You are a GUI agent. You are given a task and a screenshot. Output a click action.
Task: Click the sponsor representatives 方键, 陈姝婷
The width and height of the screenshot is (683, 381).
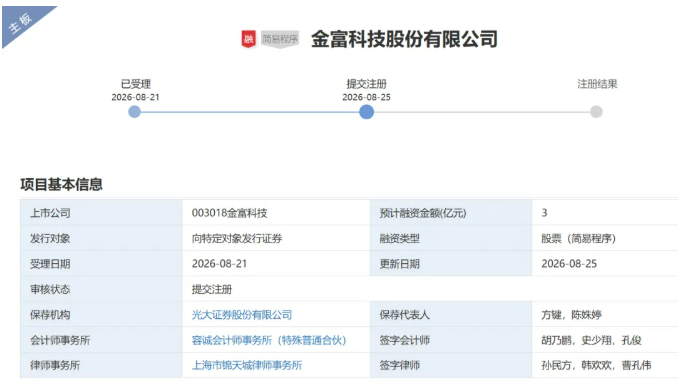(571, 315)
